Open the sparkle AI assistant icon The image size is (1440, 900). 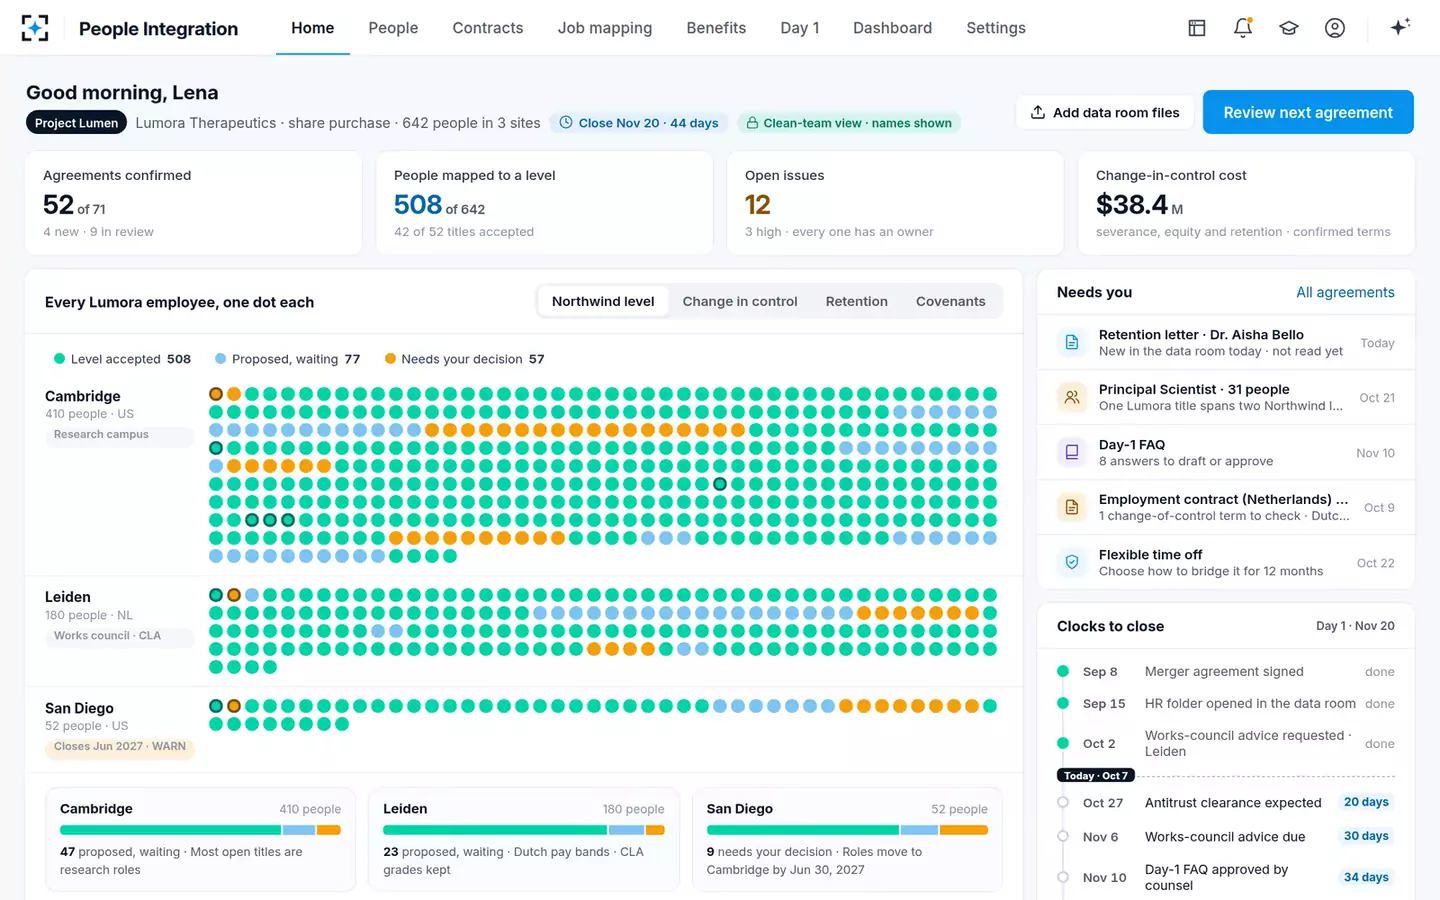pos(1400,27)
